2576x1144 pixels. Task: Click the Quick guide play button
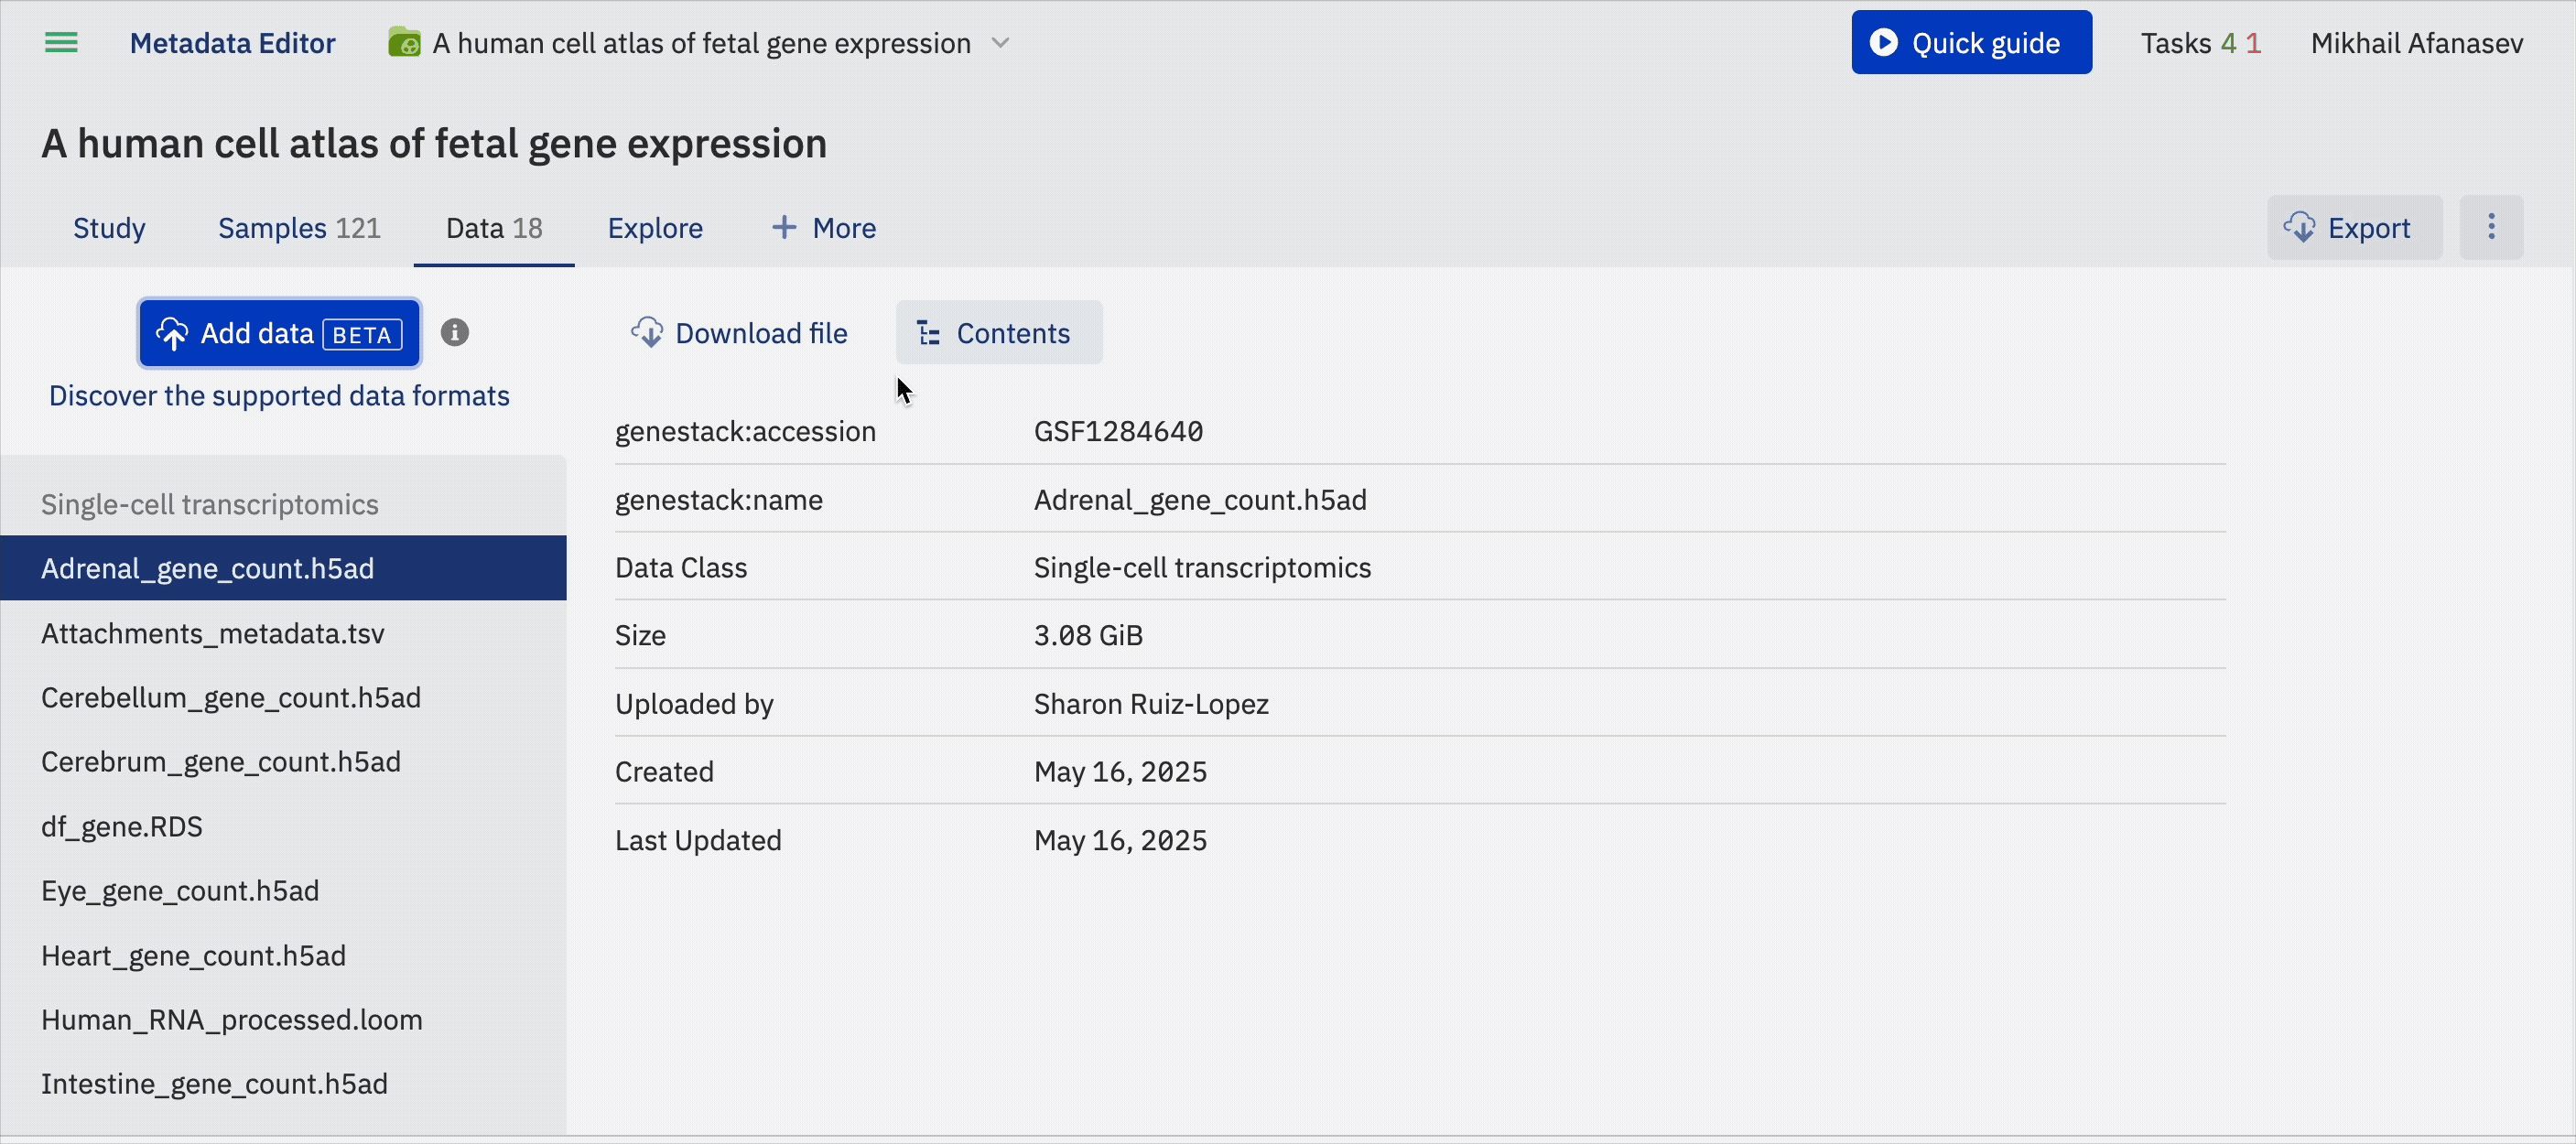point(1970,43)
